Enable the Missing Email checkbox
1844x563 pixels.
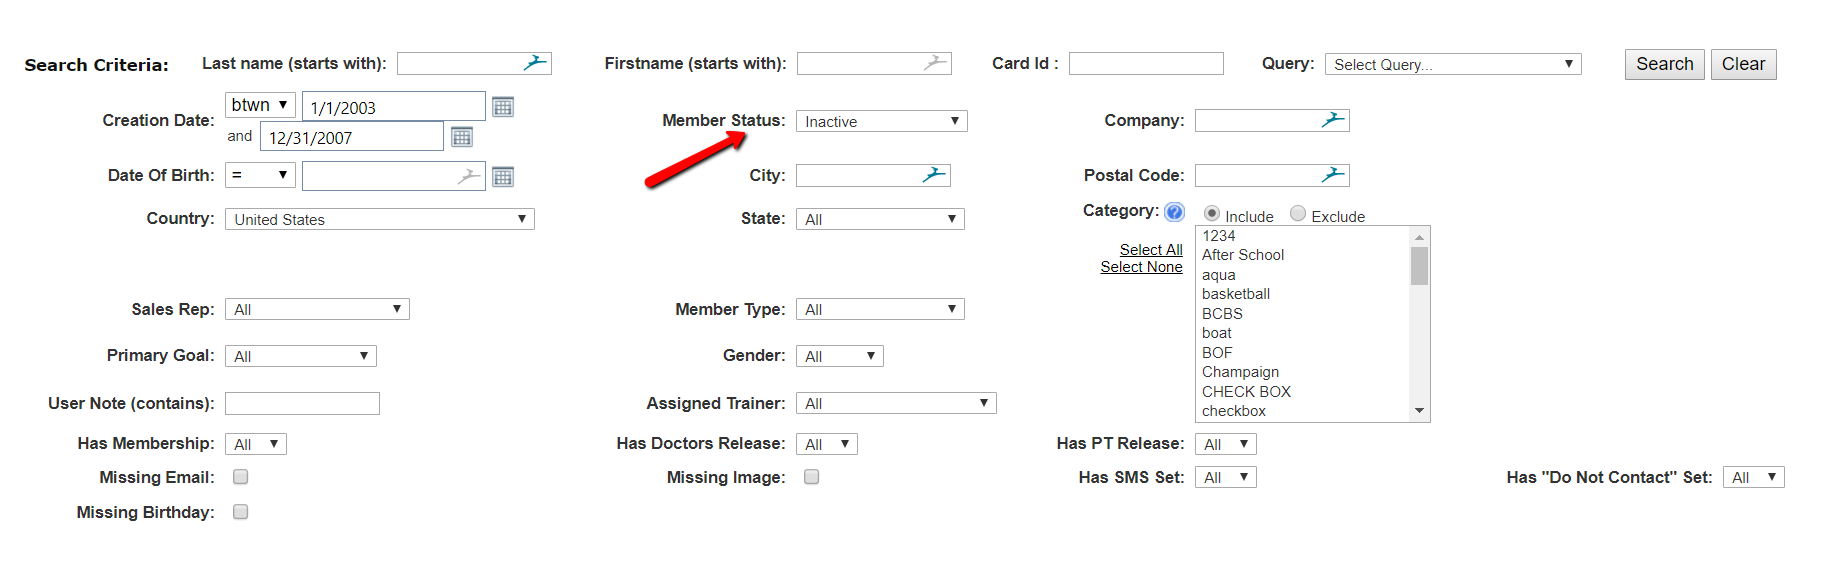tap(241, 477)
